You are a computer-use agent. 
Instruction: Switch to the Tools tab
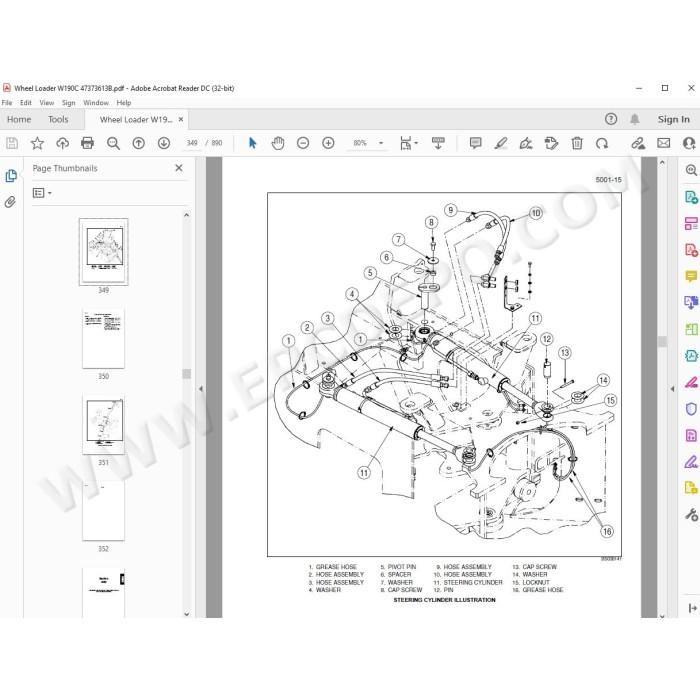click(x=58, y=120)
